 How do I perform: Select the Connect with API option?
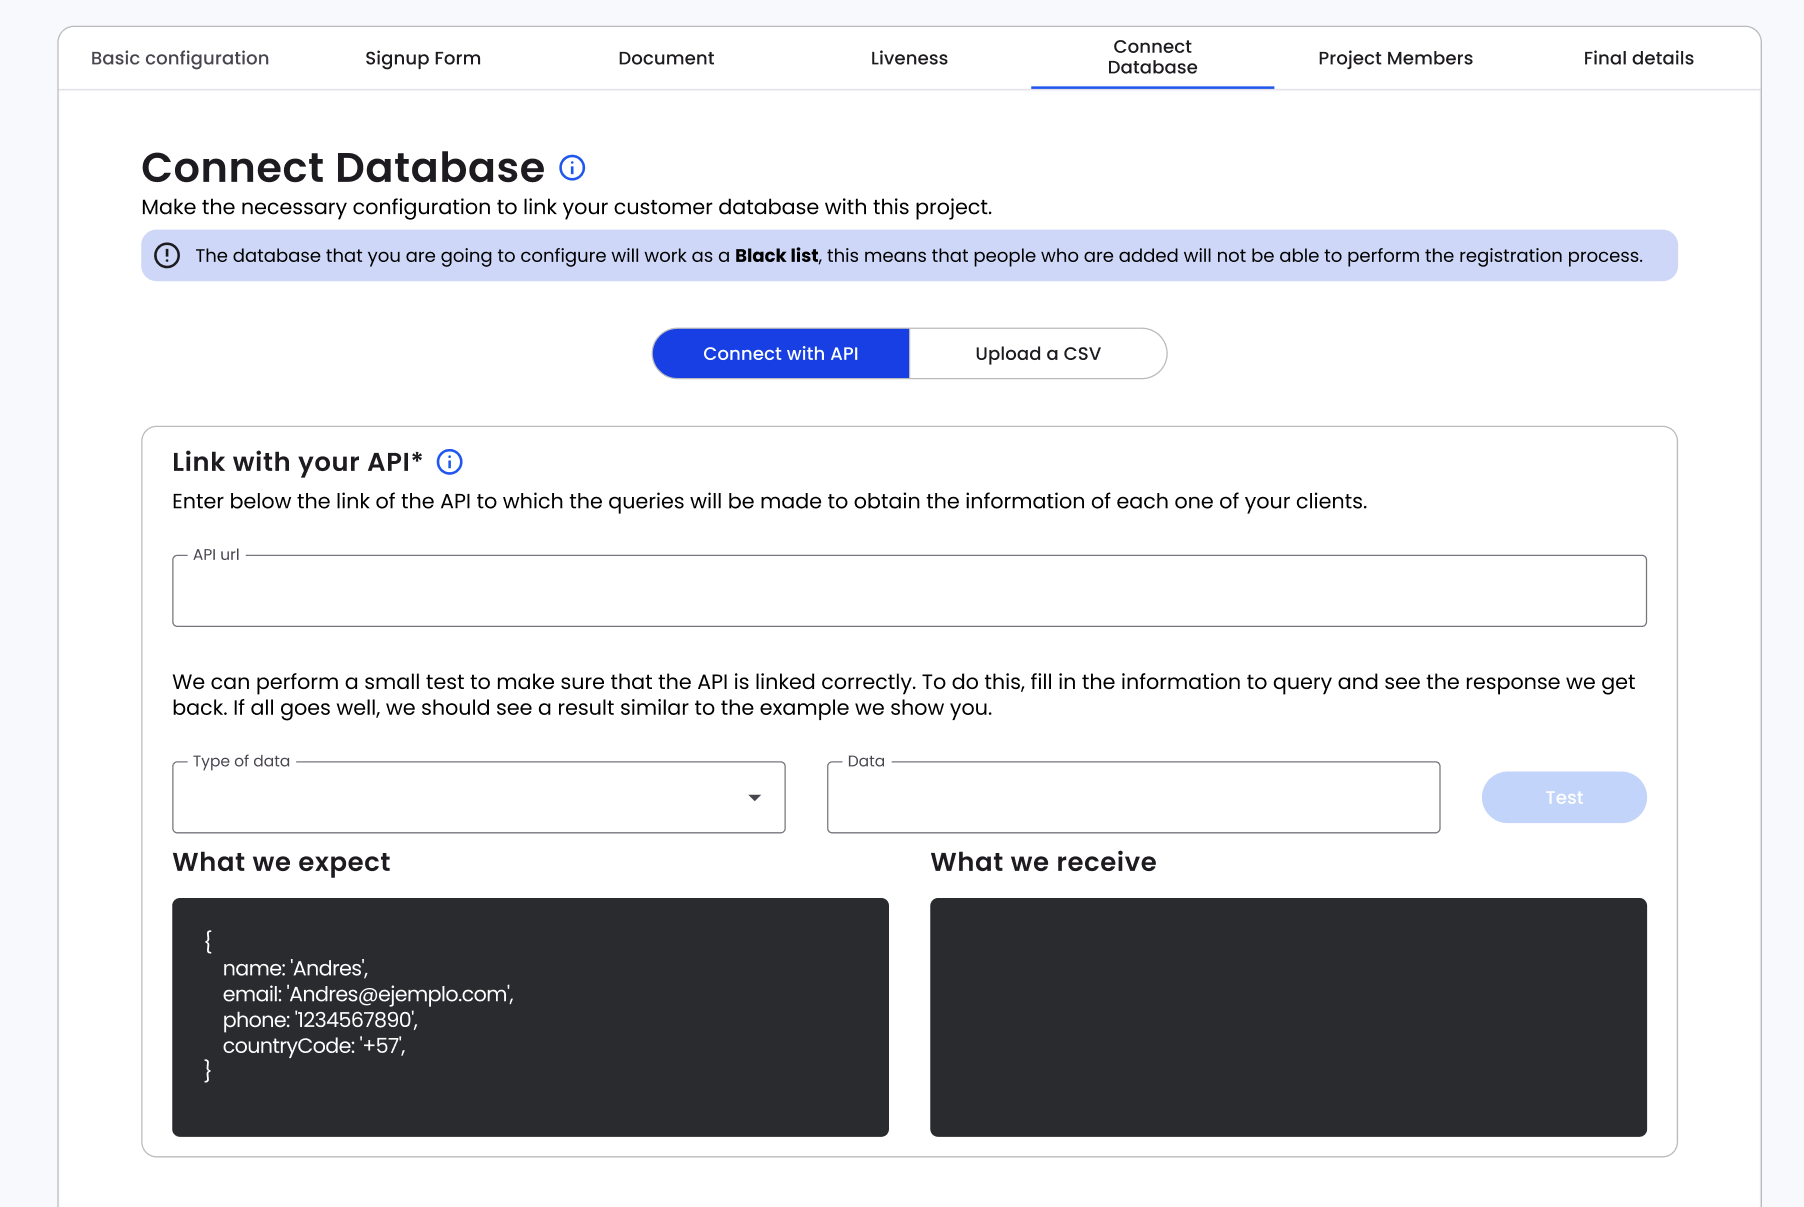pos(780,354)
